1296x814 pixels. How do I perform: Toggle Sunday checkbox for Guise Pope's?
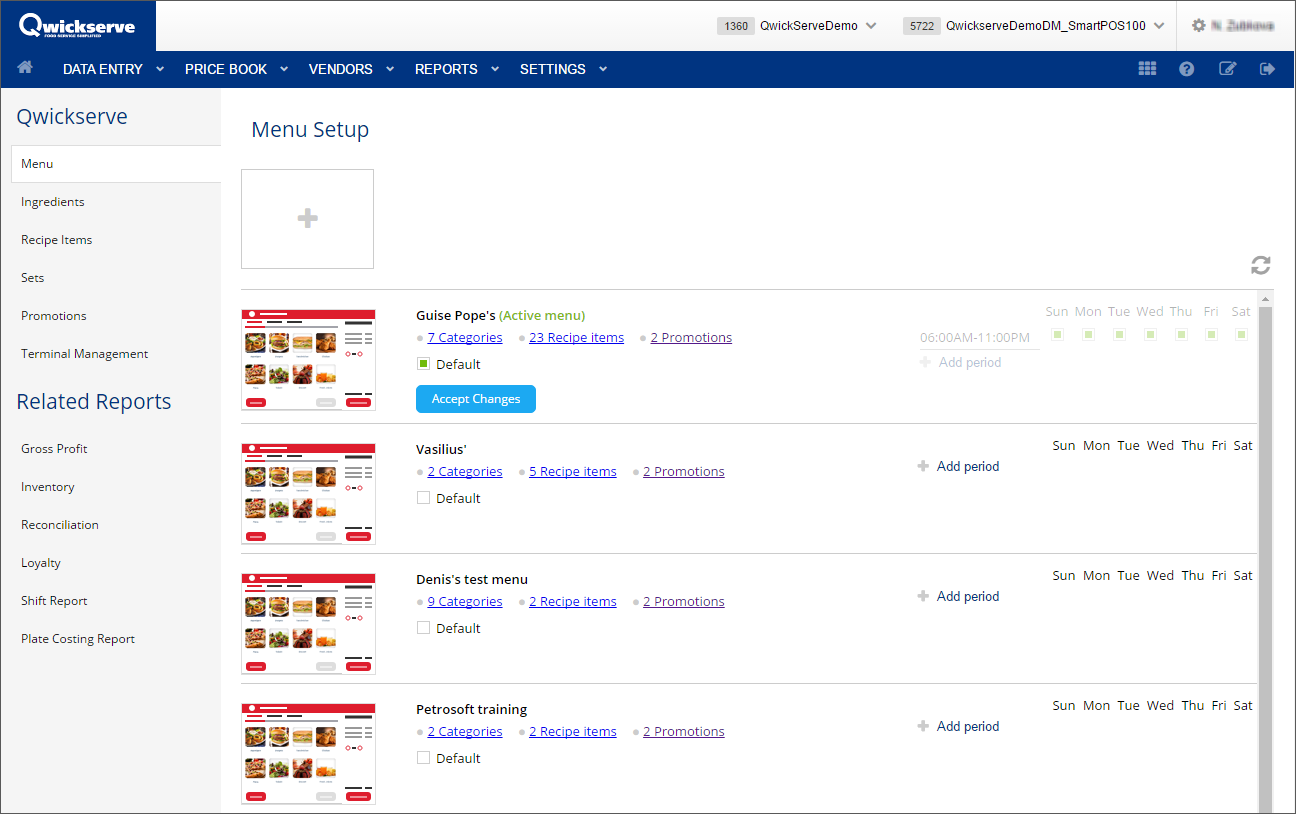coord(1057,334)
